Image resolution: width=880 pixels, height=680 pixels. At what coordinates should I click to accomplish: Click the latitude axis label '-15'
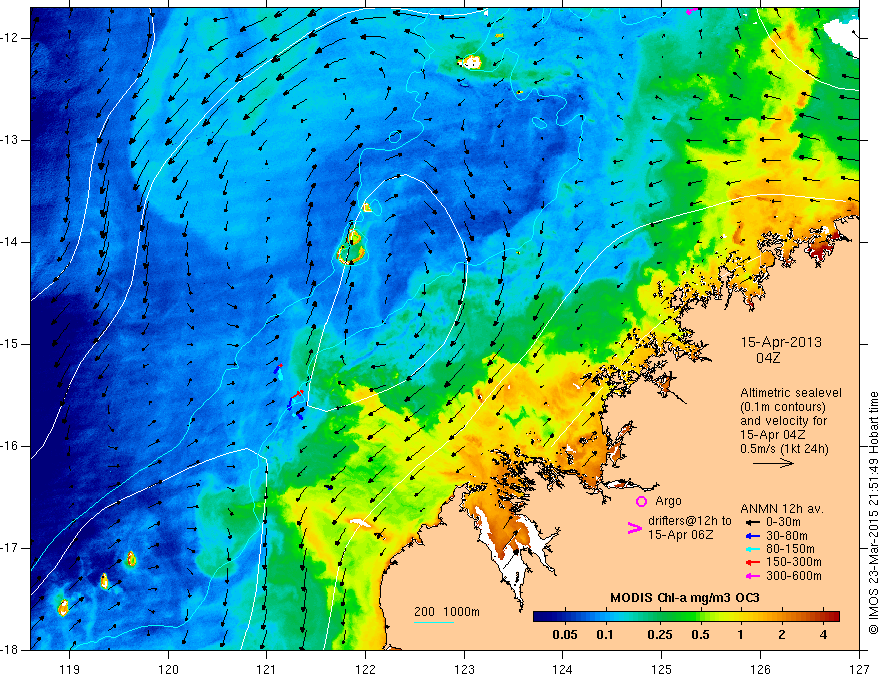[x=10, y=344]
